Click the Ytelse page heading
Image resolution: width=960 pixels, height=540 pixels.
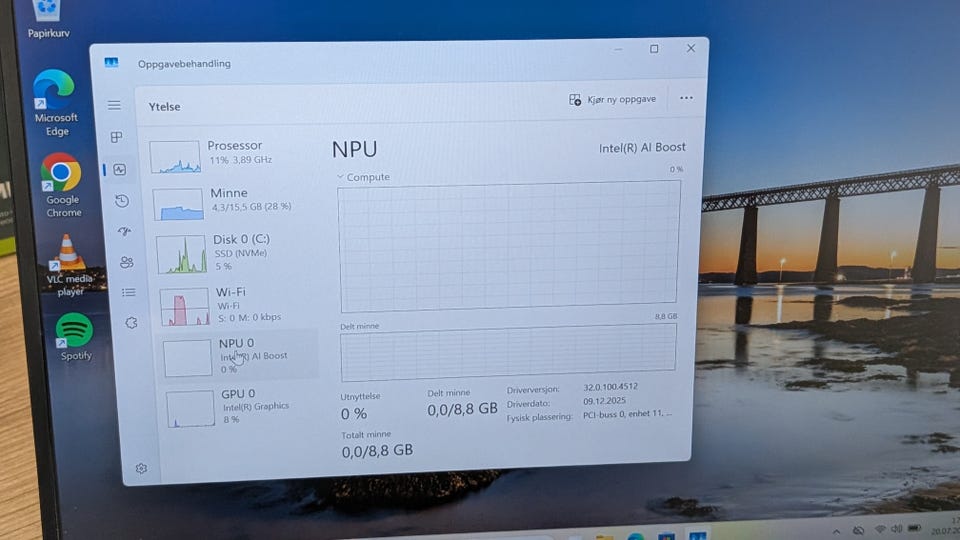click(x=165, y=107)
